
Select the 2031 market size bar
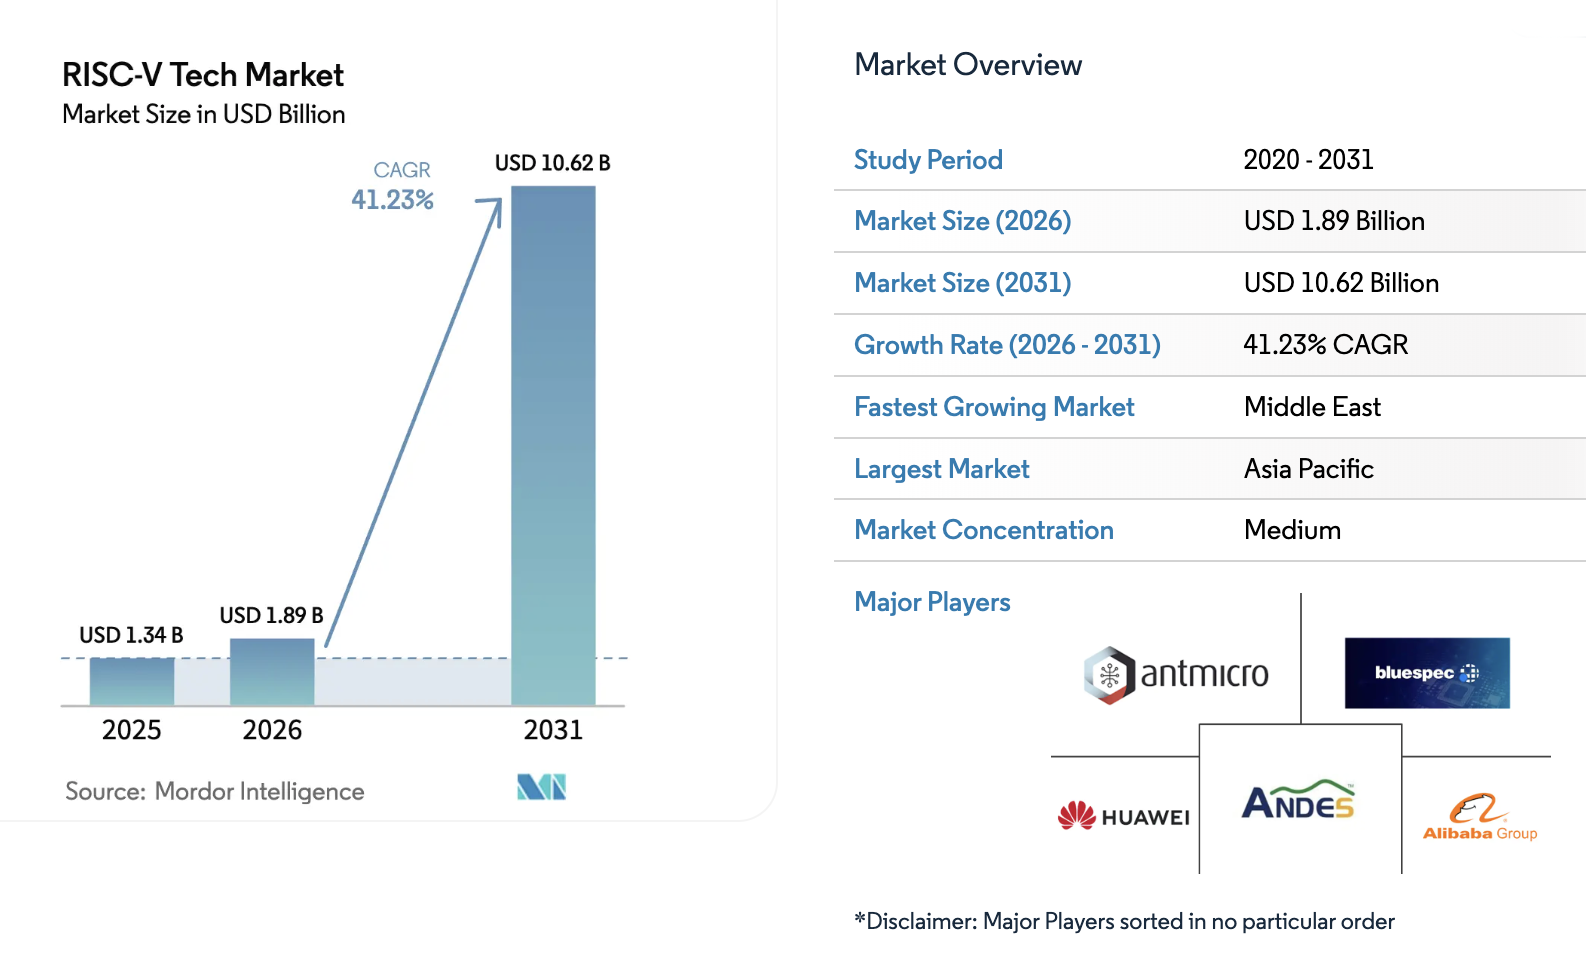pos(553,445)
